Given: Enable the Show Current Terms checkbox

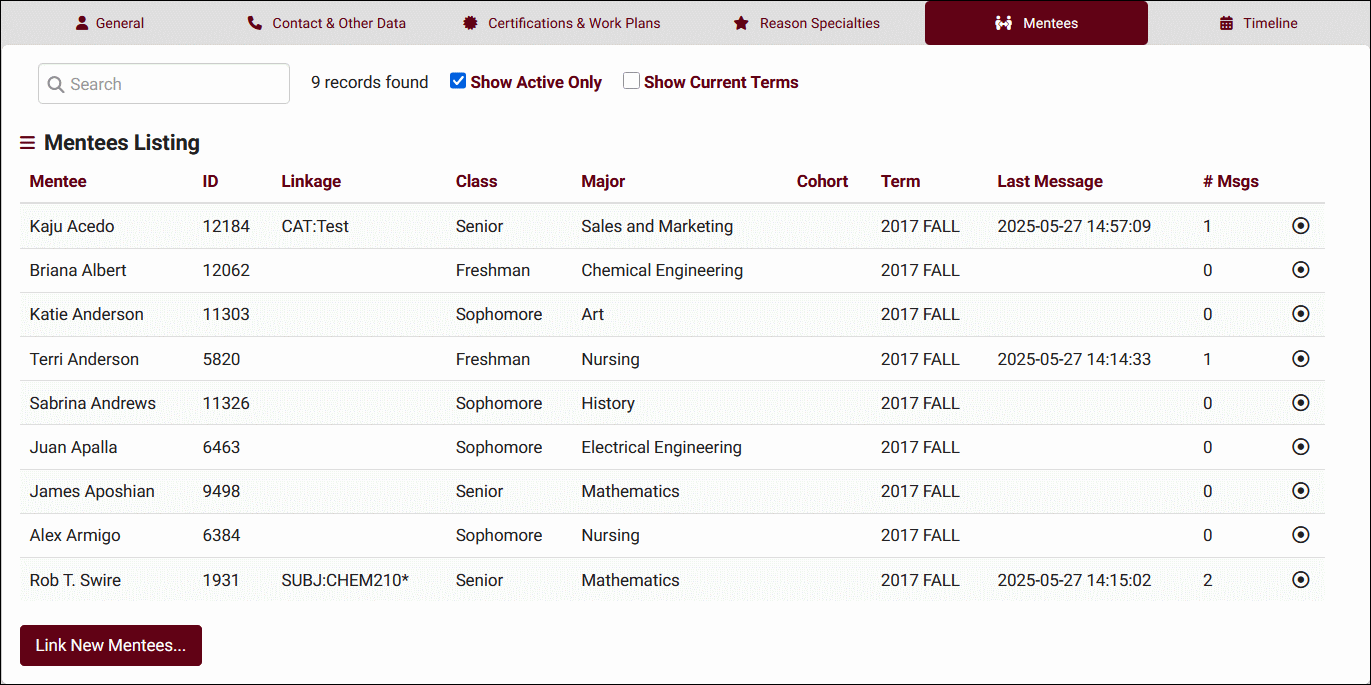Looking at the screenshot, I should 631,81.
